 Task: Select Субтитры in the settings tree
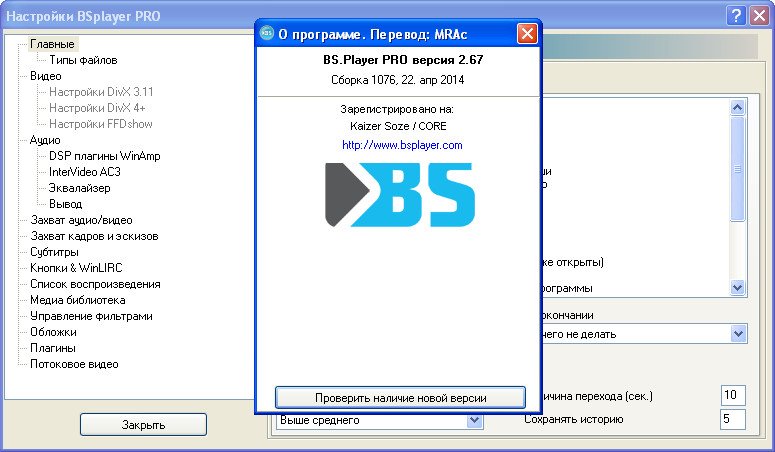[54, 252]
